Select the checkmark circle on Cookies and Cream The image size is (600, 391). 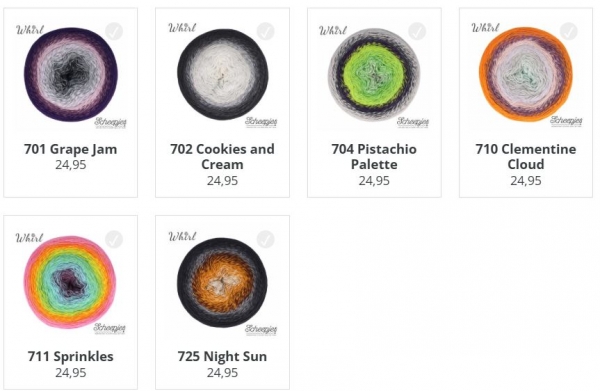(265, 31)
